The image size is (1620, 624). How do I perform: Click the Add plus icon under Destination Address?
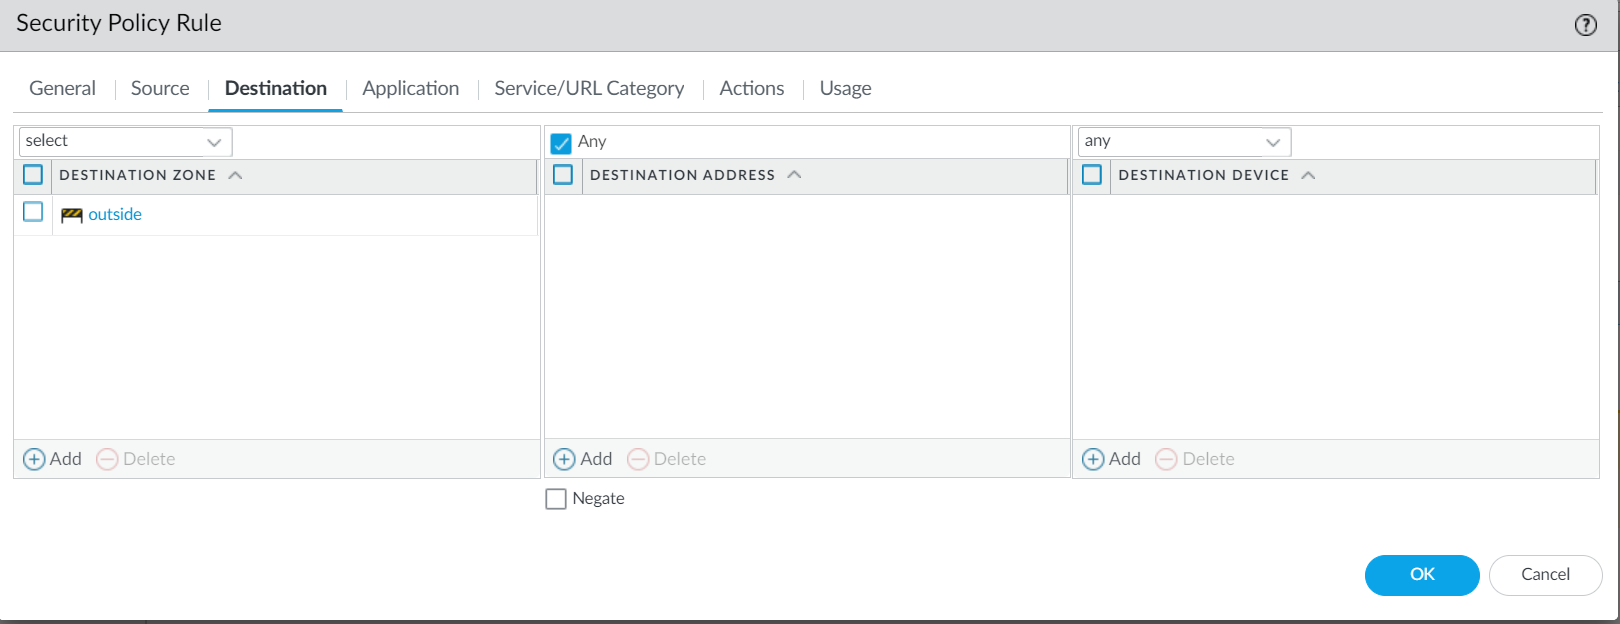(x=564, y=459)
